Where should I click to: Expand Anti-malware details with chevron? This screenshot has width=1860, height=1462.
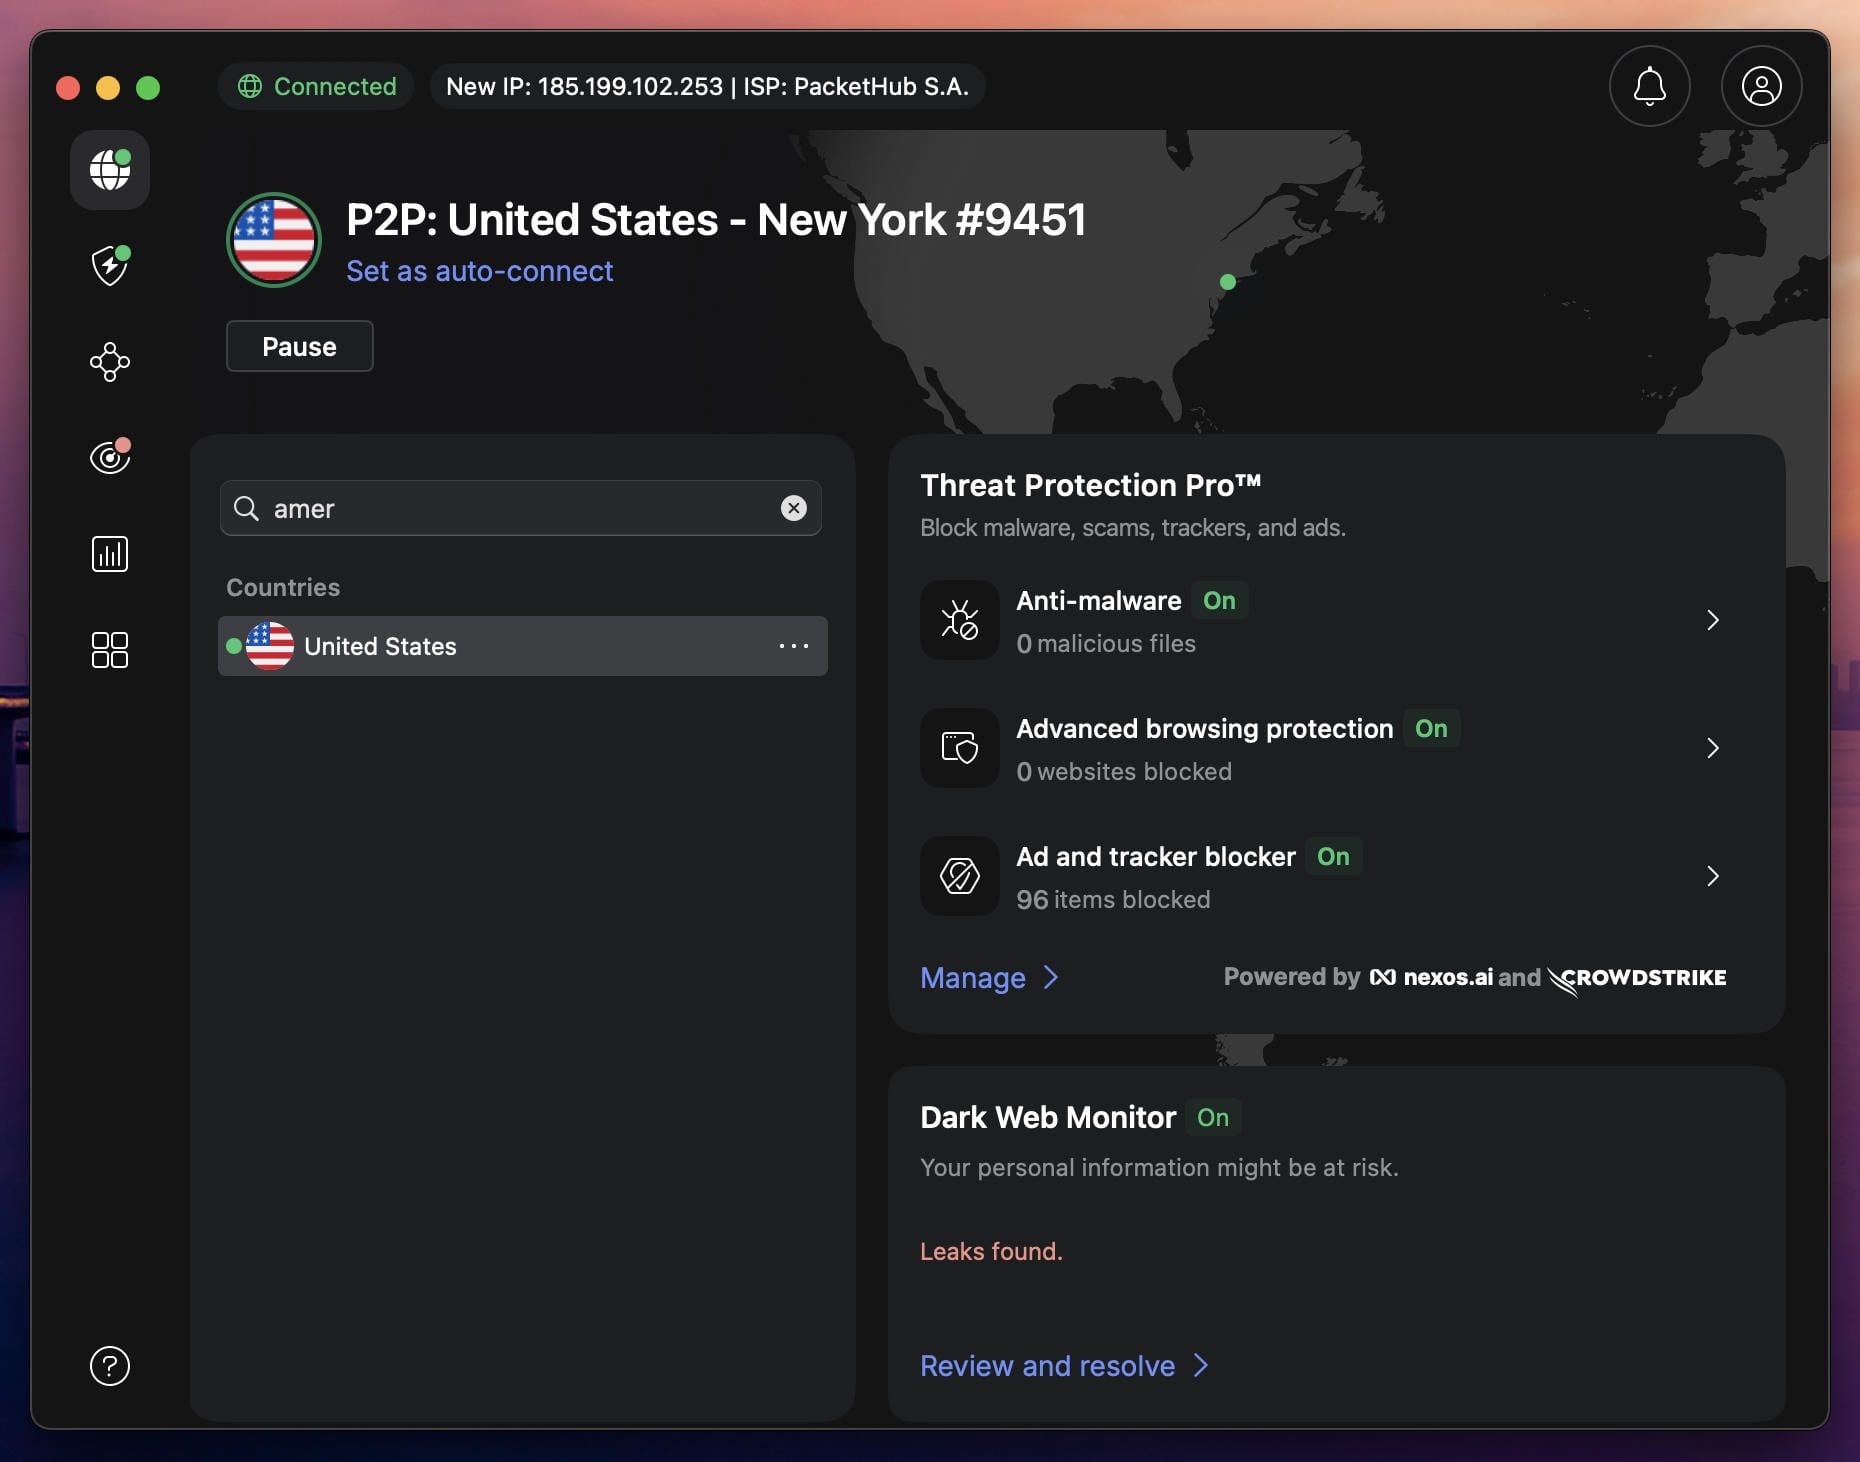(1712, 620)
